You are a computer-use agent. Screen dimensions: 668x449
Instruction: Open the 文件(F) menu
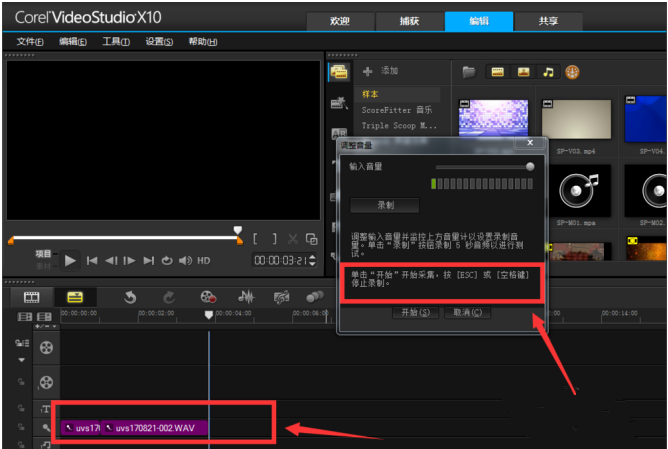tap(30, 42)
